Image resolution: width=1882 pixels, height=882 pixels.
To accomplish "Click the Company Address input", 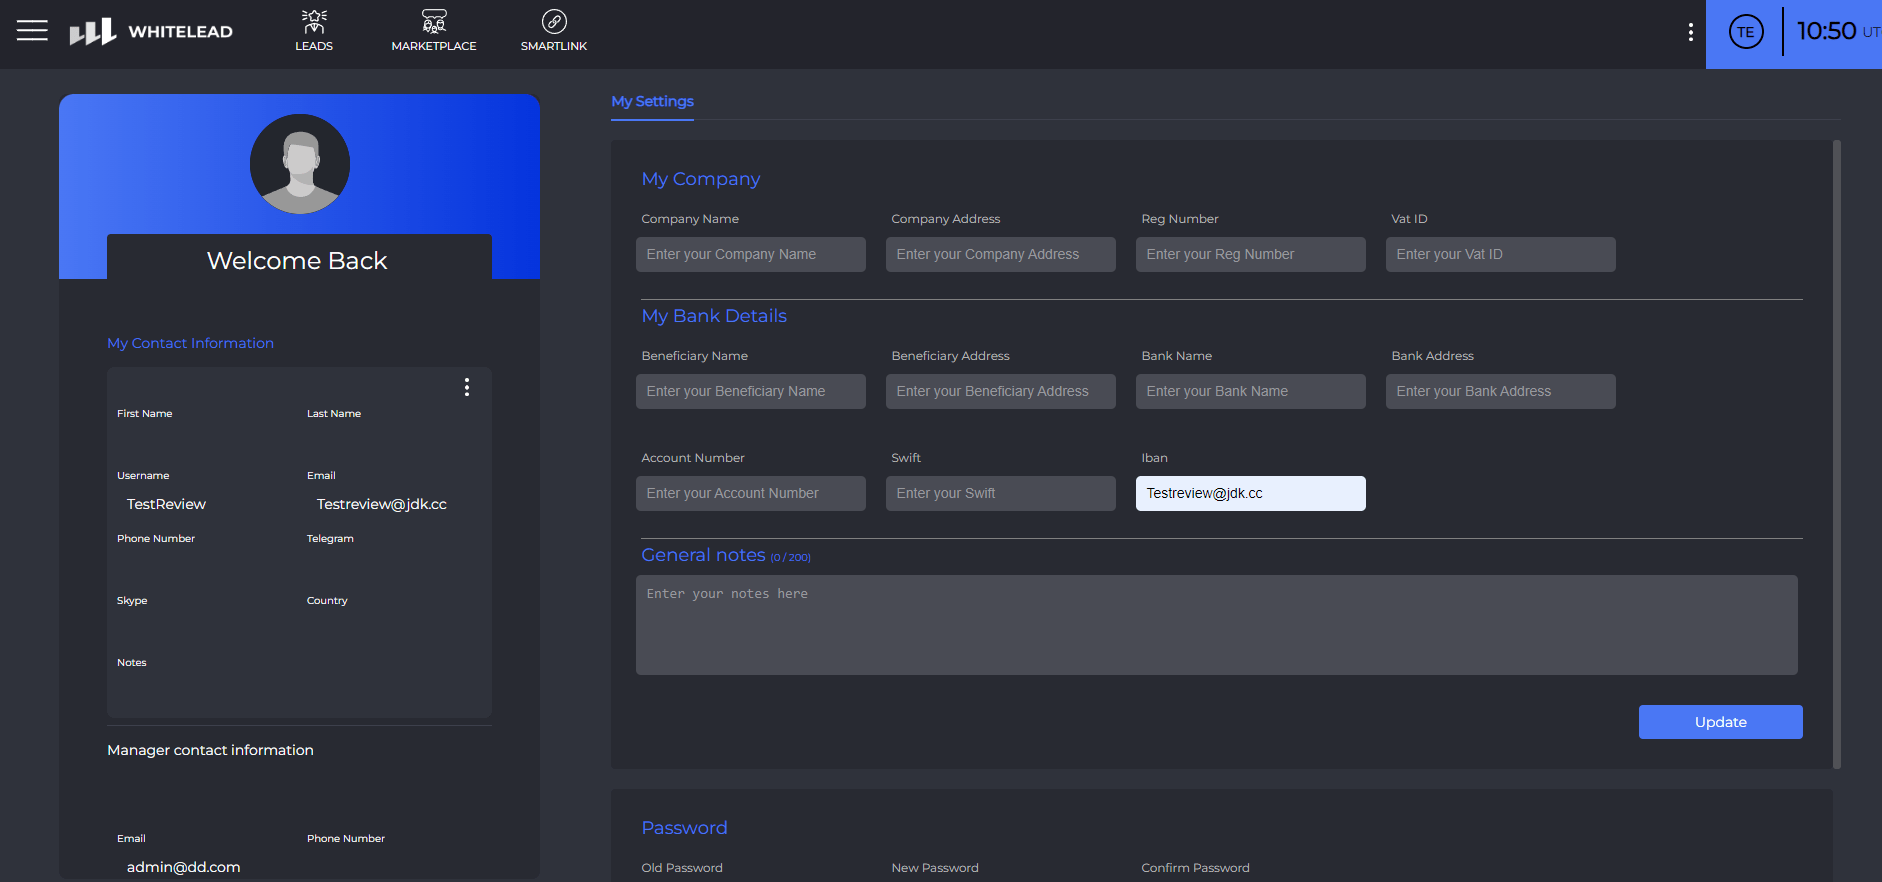I will point(1000,254).
